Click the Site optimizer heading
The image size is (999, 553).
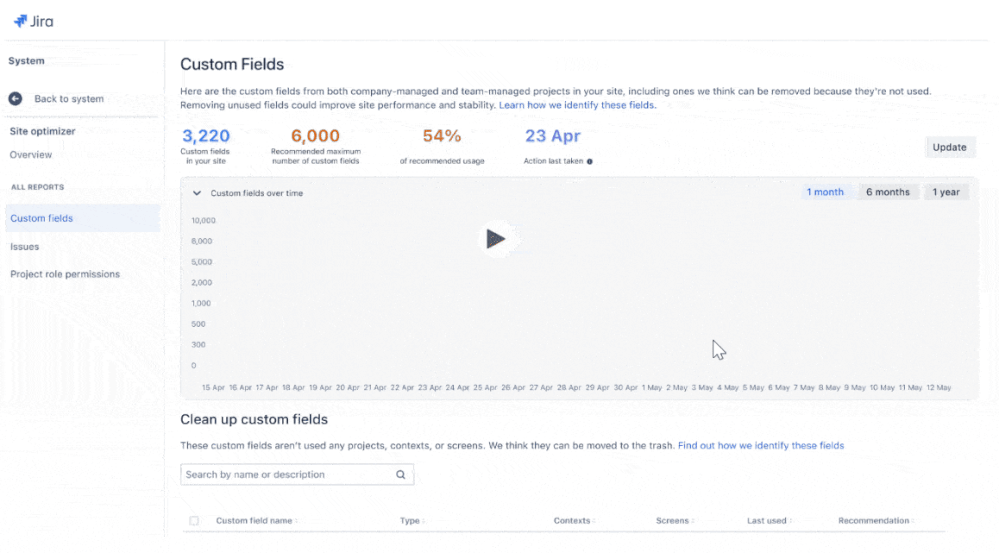(x=42, y=131)
